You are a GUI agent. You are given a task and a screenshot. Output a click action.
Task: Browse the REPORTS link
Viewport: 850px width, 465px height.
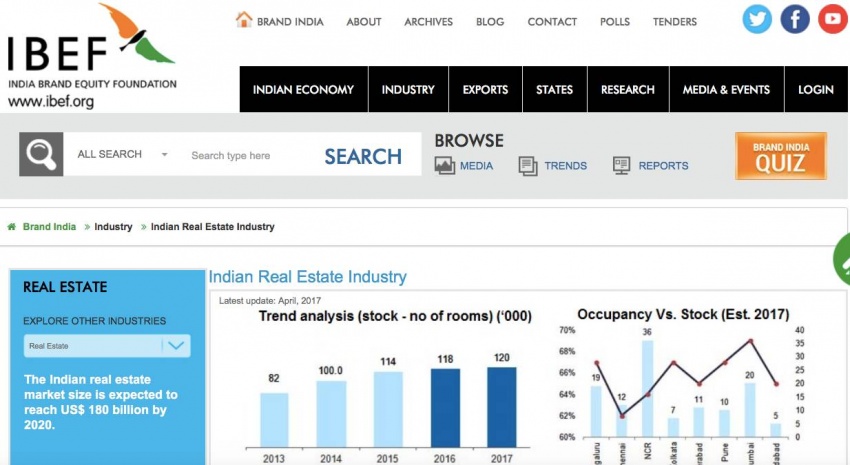click(x=663, y=166)
